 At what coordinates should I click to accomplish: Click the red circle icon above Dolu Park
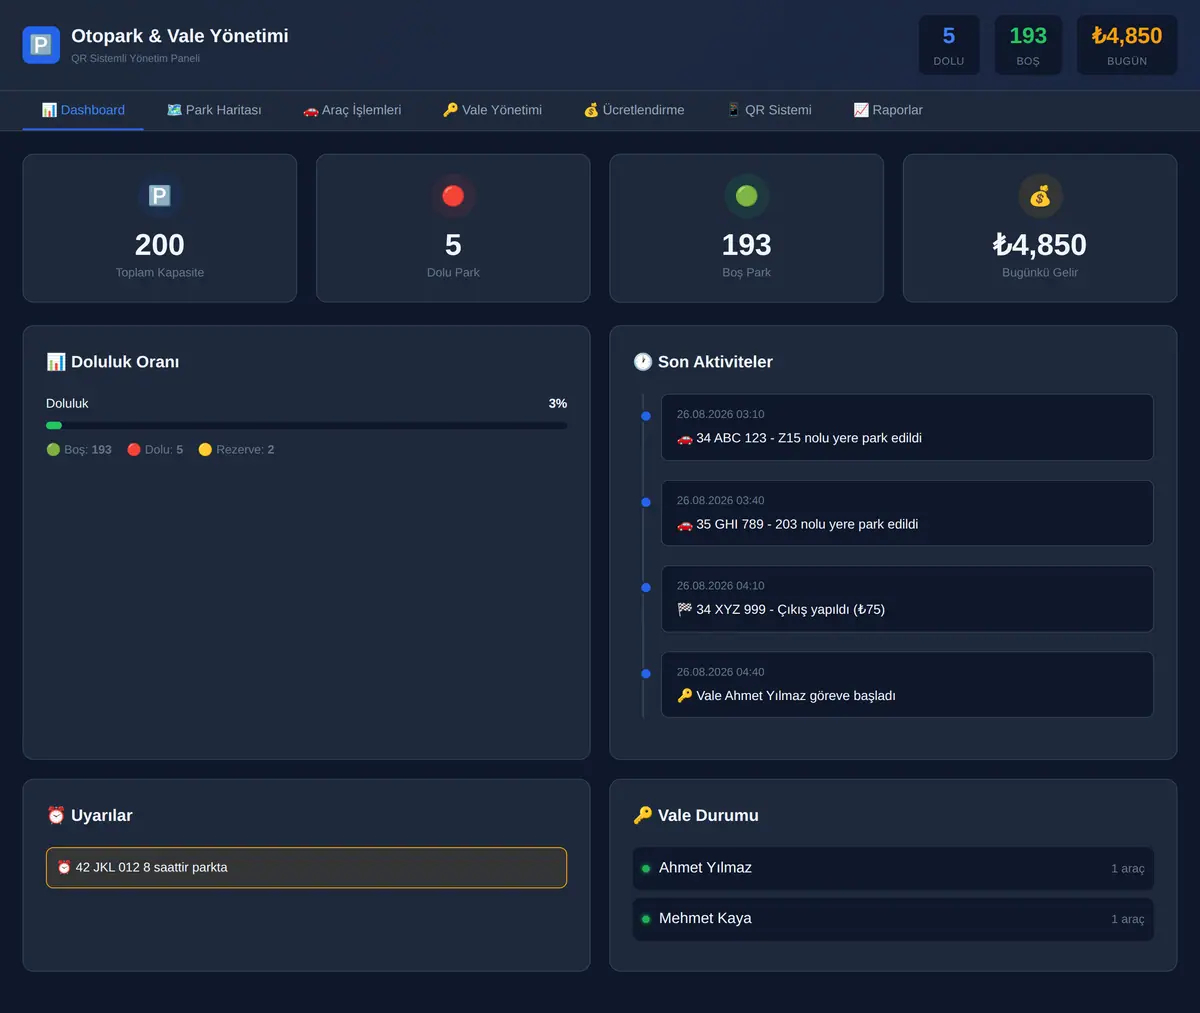tap(453, 196)
